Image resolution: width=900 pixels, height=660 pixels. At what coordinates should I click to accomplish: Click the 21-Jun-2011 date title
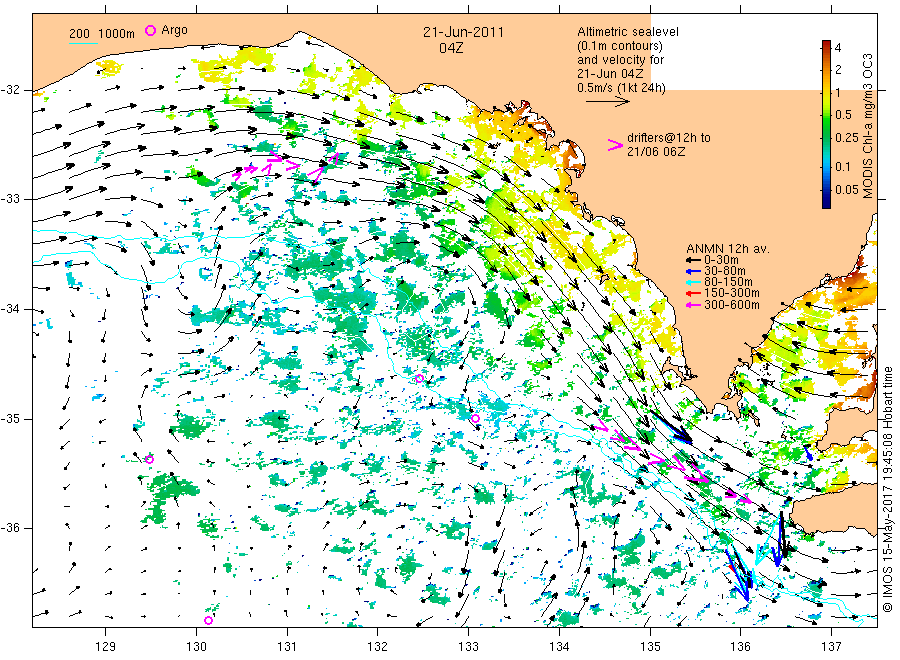click(463, 33)
